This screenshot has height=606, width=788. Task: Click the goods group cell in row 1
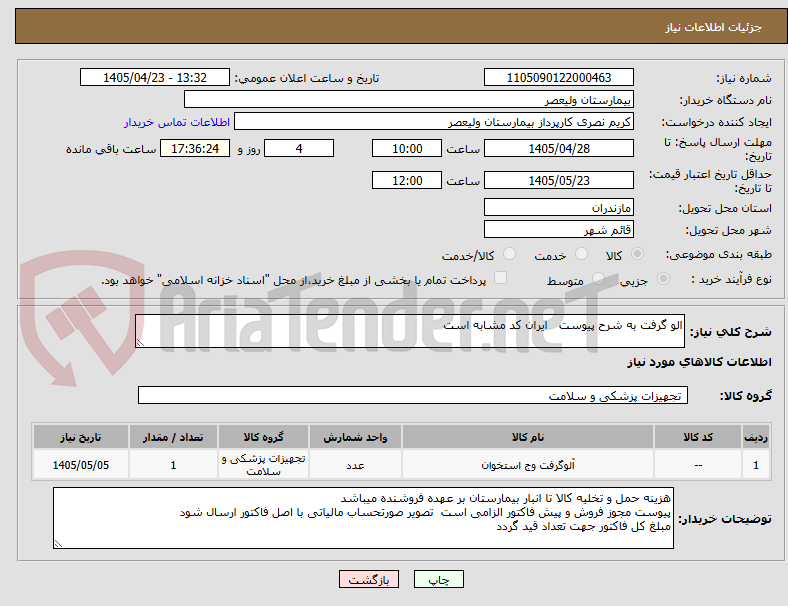(x=263, y=465)
